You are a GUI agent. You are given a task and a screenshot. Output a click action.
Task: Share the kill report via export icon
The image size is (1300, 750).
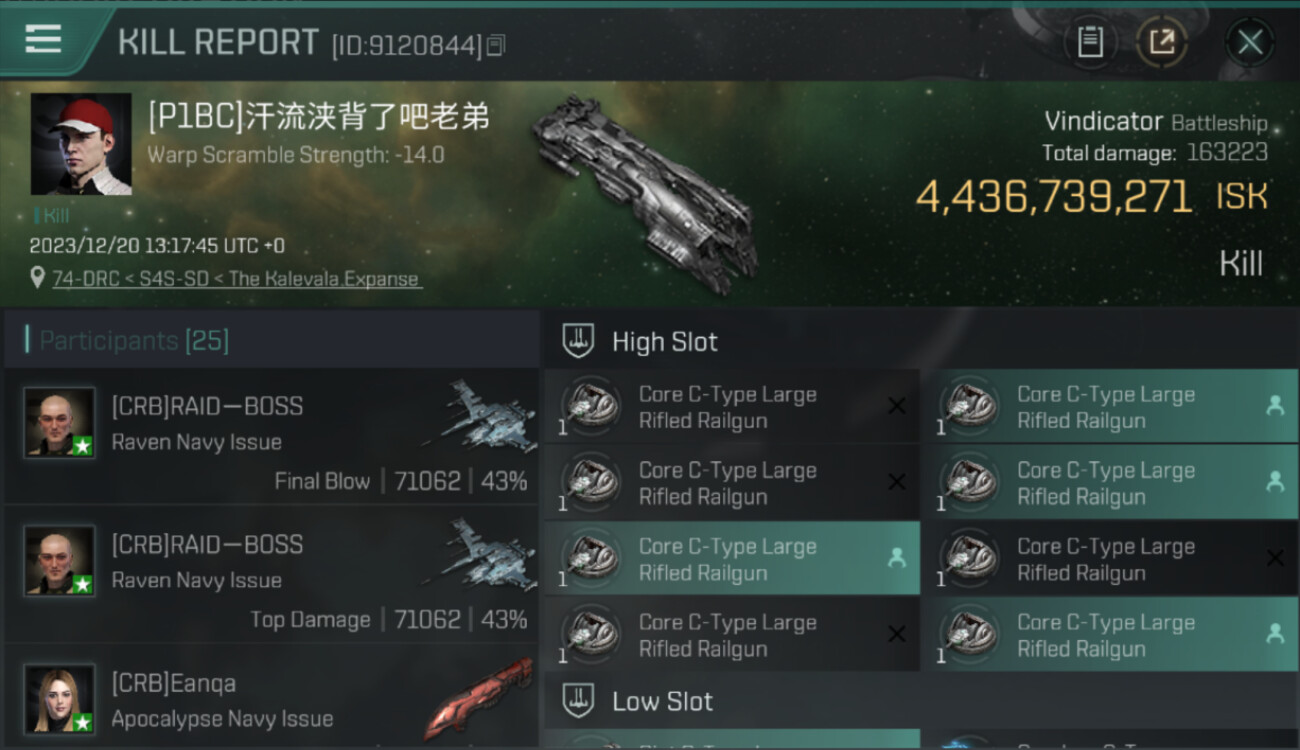coord(1162,42)
